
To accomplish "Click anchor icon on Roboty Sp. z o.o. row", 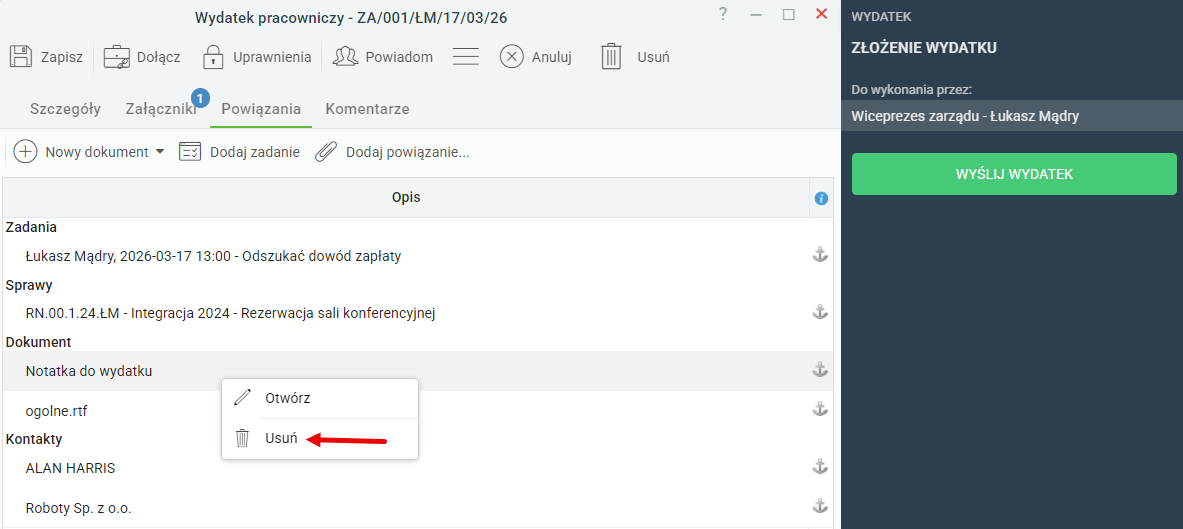I will click(819, 506).
